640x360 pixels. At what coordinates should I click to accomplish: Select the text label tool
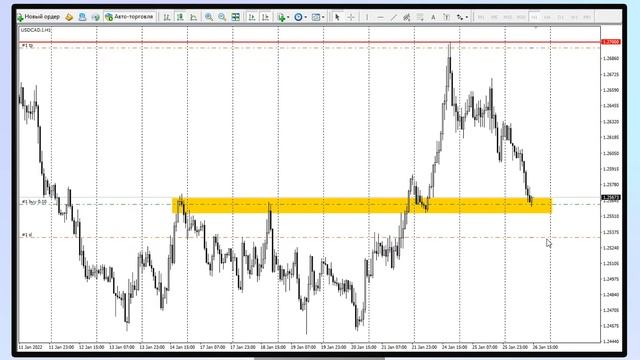[447, 17]
